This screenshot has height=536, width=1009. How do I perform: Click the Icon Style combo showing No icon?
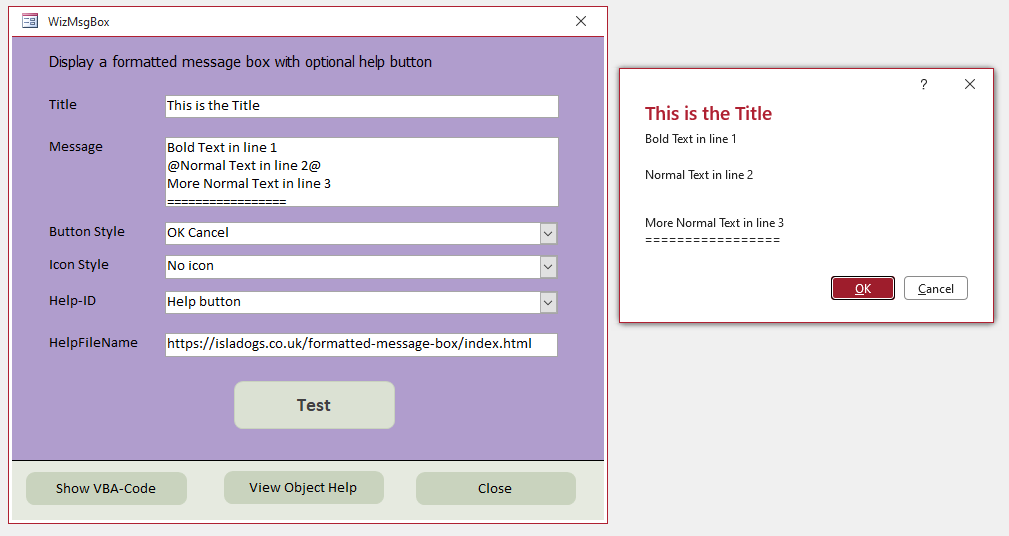click(x=352, y=267)
